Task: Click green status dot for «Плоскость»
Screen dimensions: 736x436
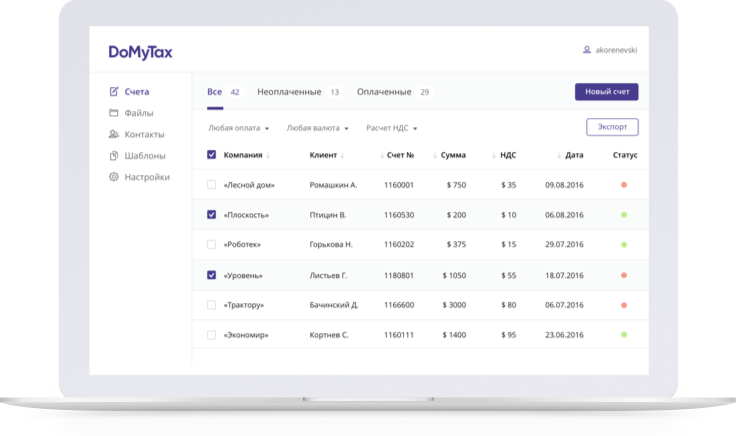Action: click(624, 214)
